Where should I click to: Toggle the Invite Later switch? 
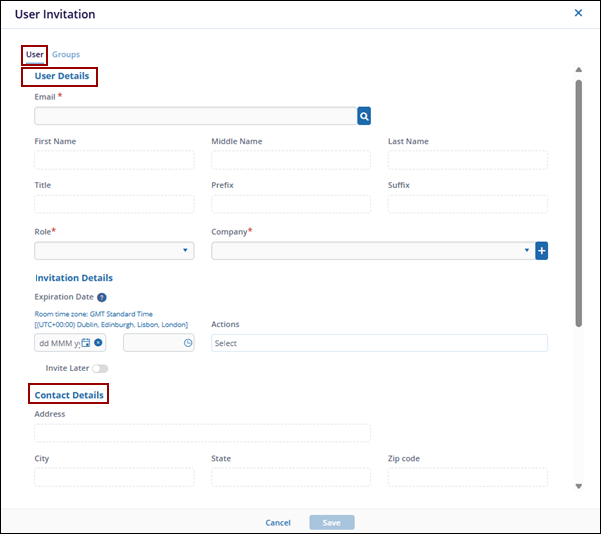[99, 369]
